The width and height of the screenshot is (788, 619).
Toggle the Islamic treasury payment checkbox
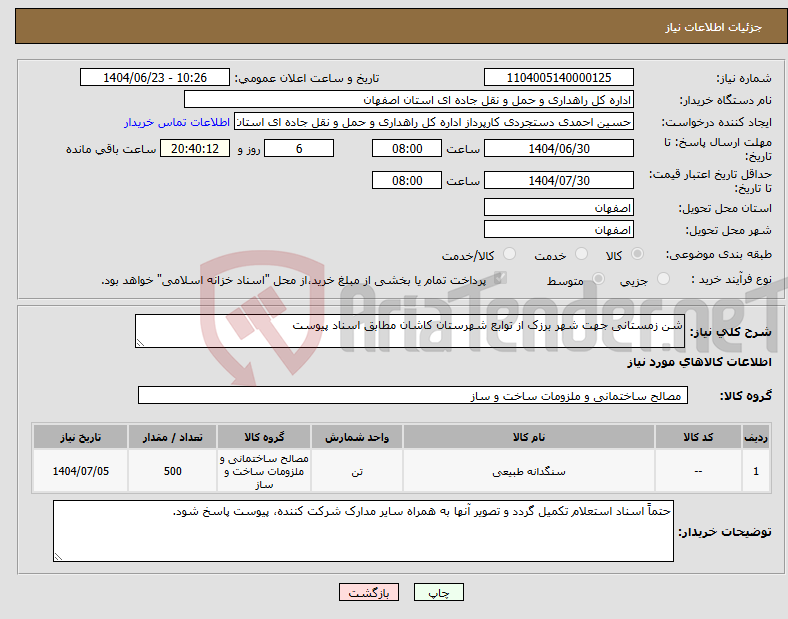click(500, 278)
